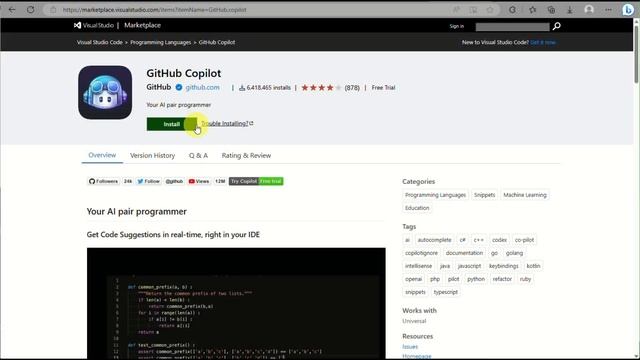Click the openai tag
The height and width of the screenshot is (360, 640).
[x=413, y=279]
